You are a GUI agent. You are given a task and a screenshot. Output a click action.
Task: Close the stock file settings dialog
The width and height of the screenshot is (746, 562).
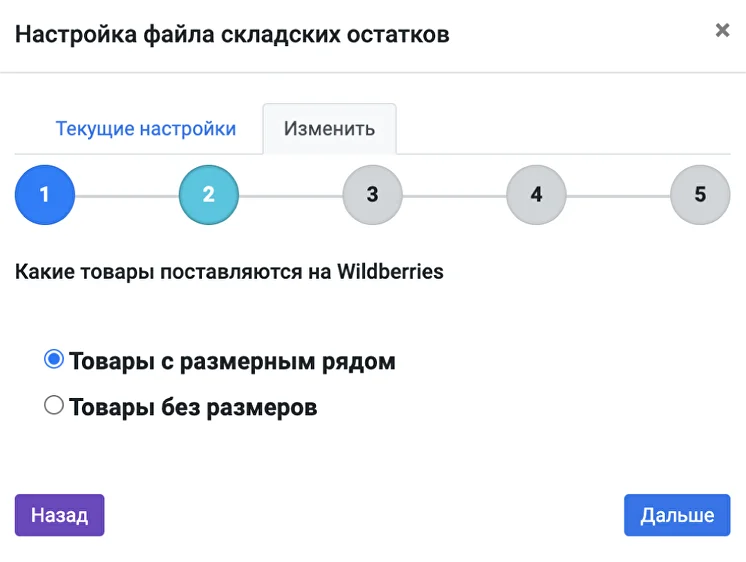pyautogui.click(x=722, y=30)
